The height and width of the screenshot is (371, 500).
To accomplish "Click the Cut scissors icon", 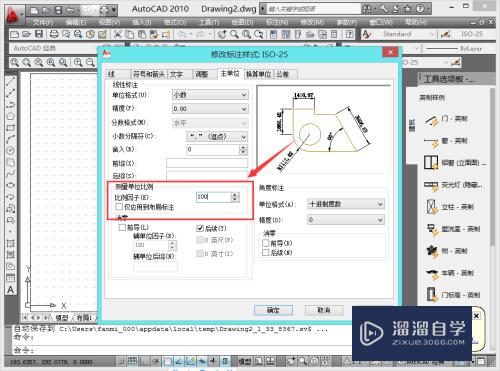I will [x=117, y=34].
